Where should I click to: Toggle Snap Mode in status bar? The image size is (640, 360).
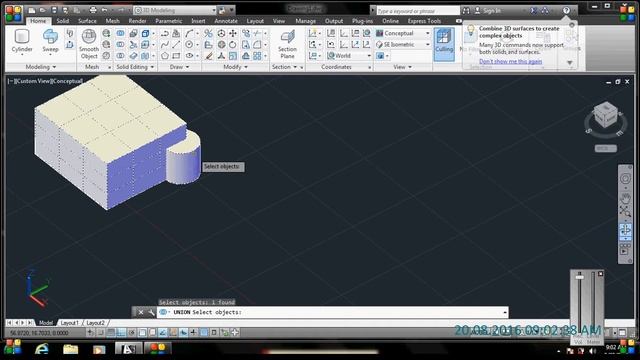click(x=101, y=333)
